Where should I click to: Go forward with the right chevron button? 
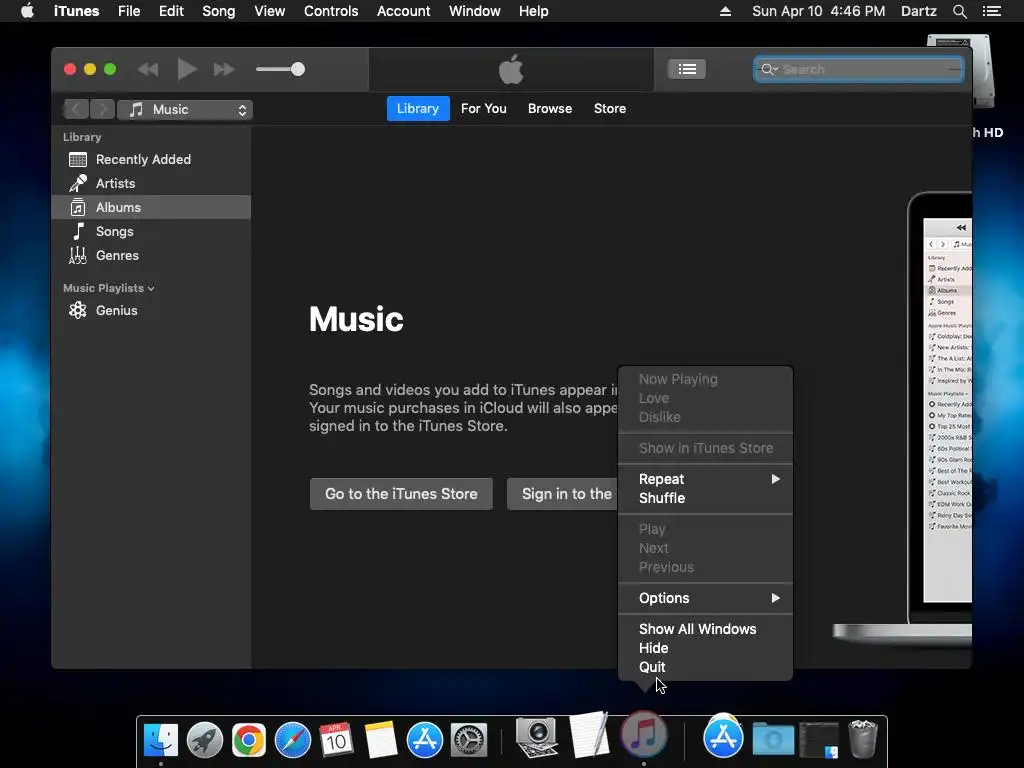(x=103, y=110)
